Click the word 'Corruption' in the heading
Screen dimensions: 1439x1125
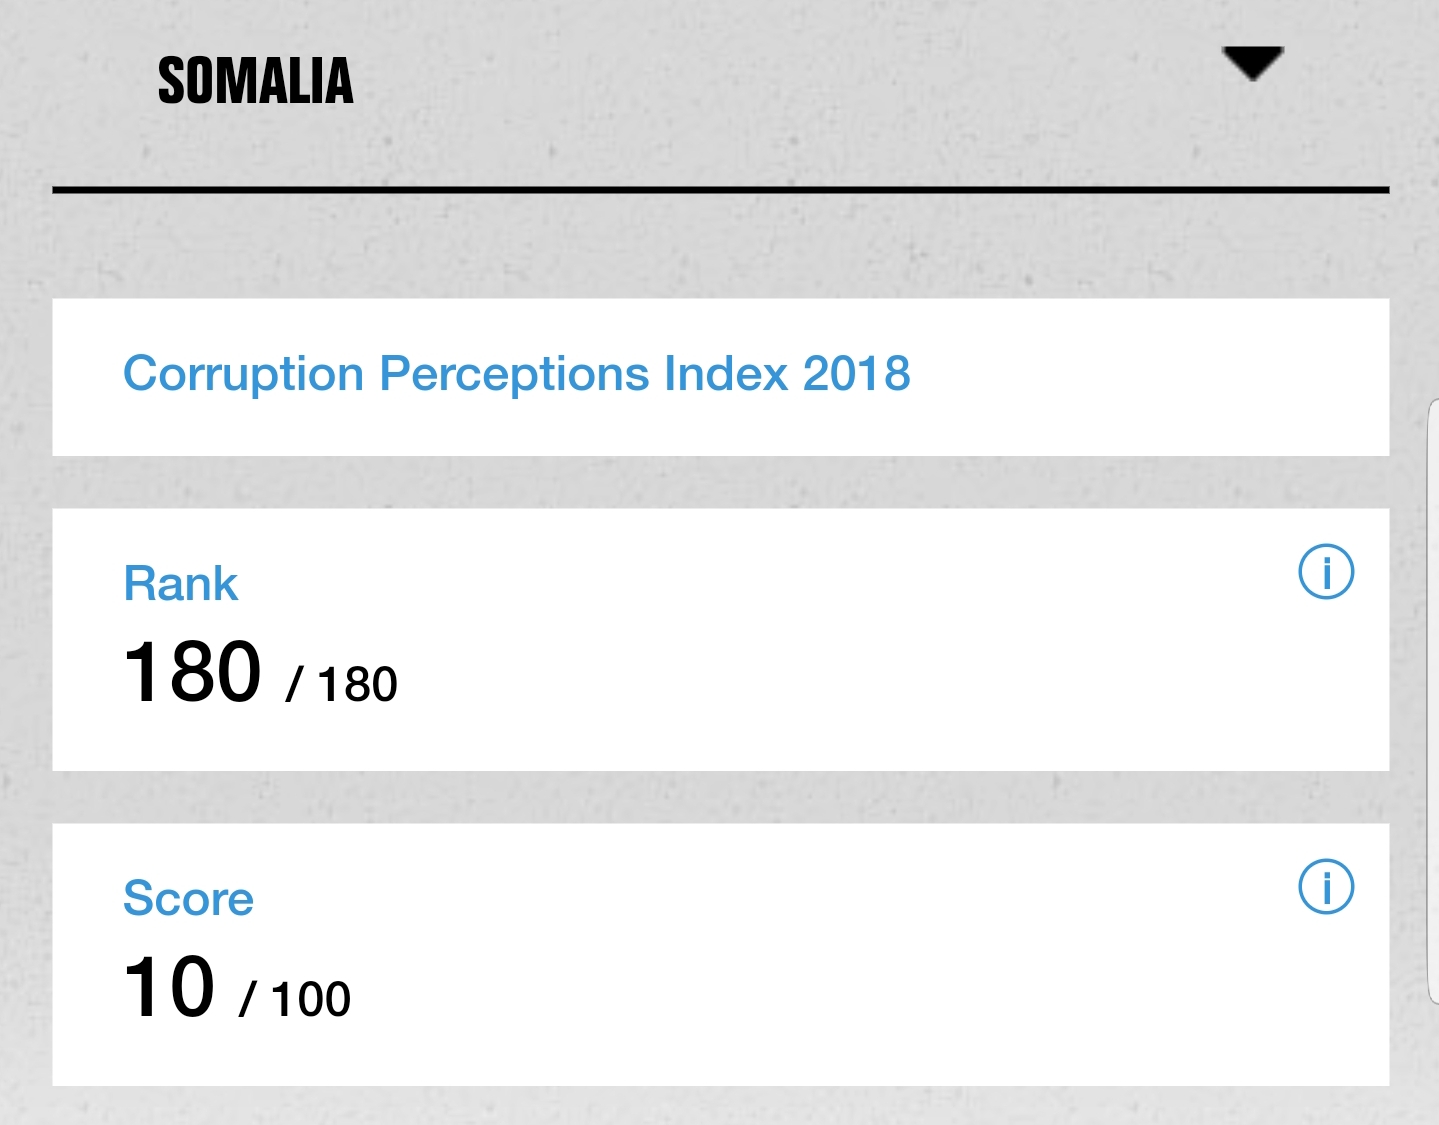tap(243, 374)
